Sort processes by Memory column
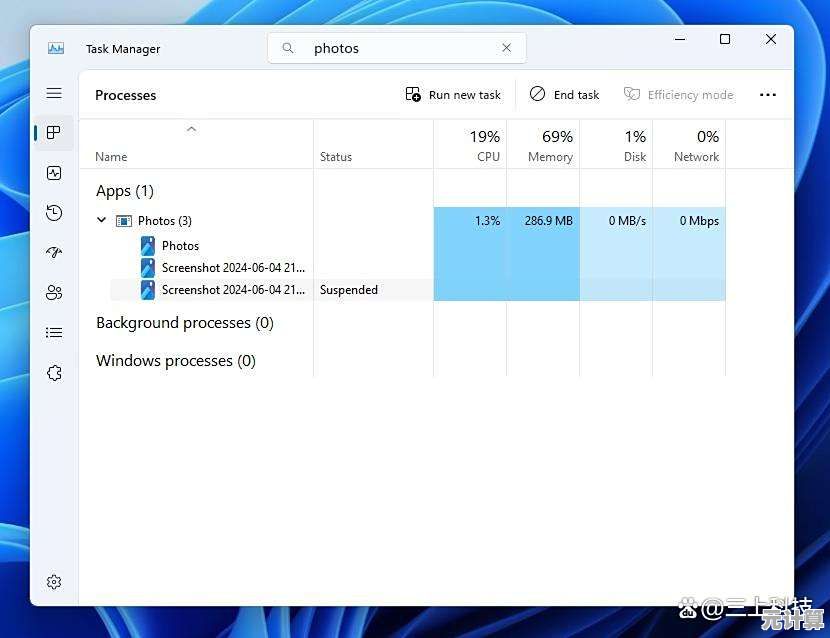The image size is (830, 638). tap(544, 145)
